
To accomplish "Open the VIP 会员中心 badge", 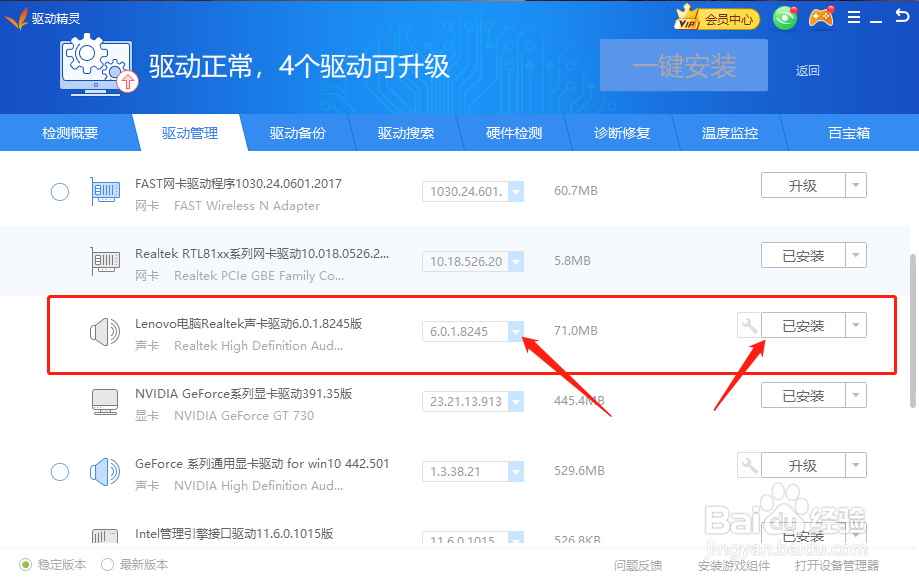I will tap(717, 18).
